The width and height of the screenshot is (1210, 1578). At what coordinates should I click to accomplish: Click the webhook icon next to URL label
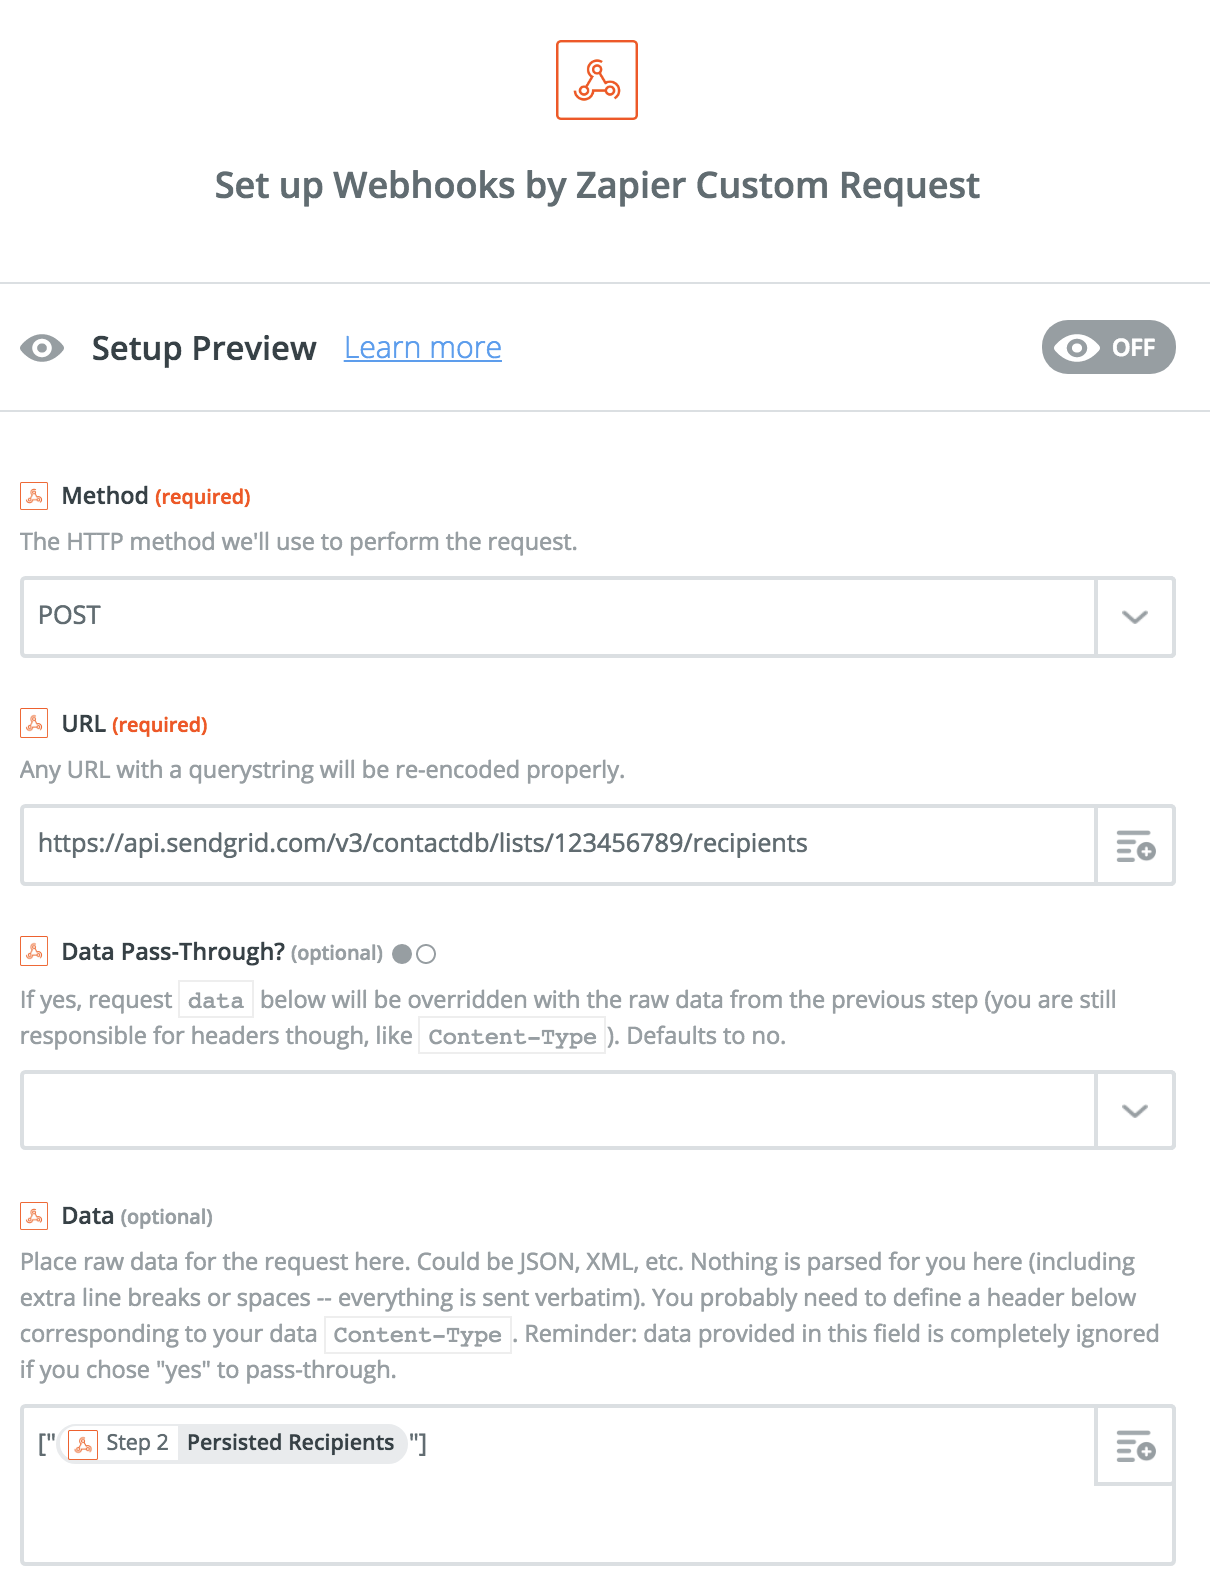pyautogui.click(x=34, y=724)
